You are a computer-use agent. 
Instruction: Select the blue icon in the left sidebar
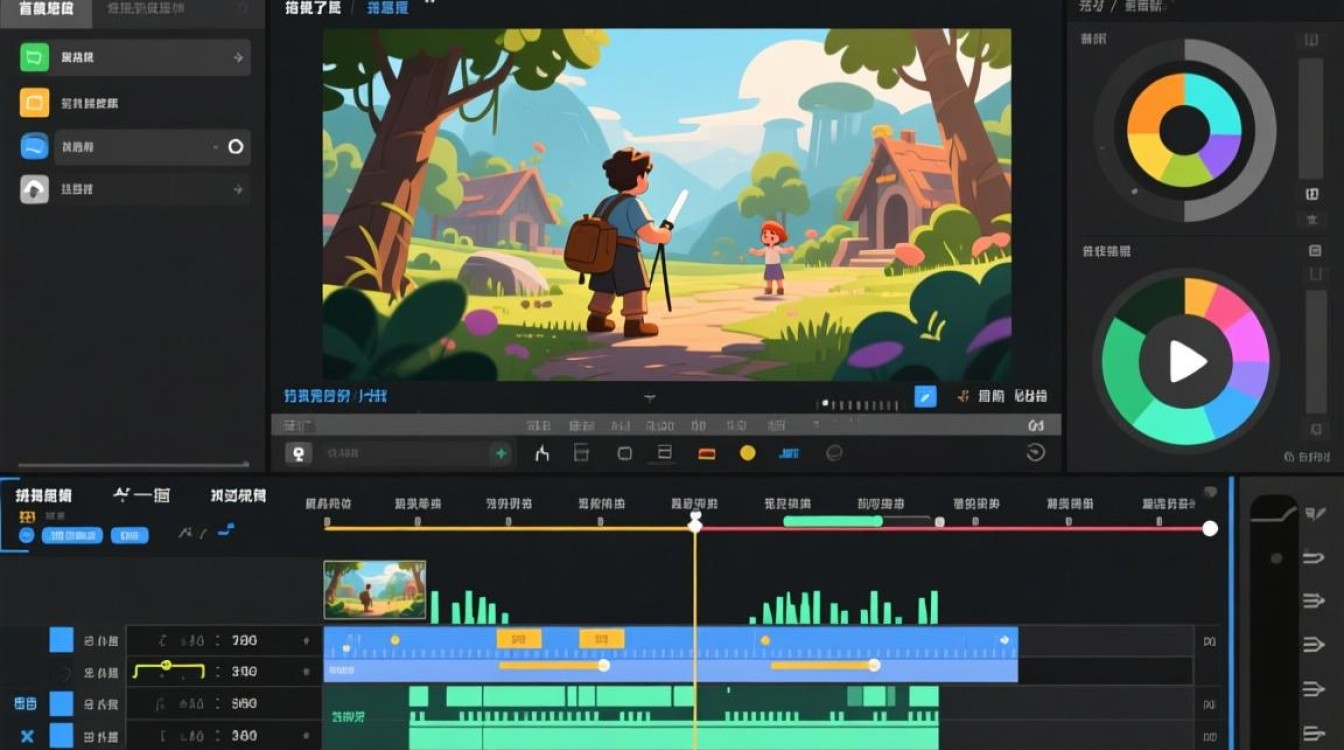point(34,147)
